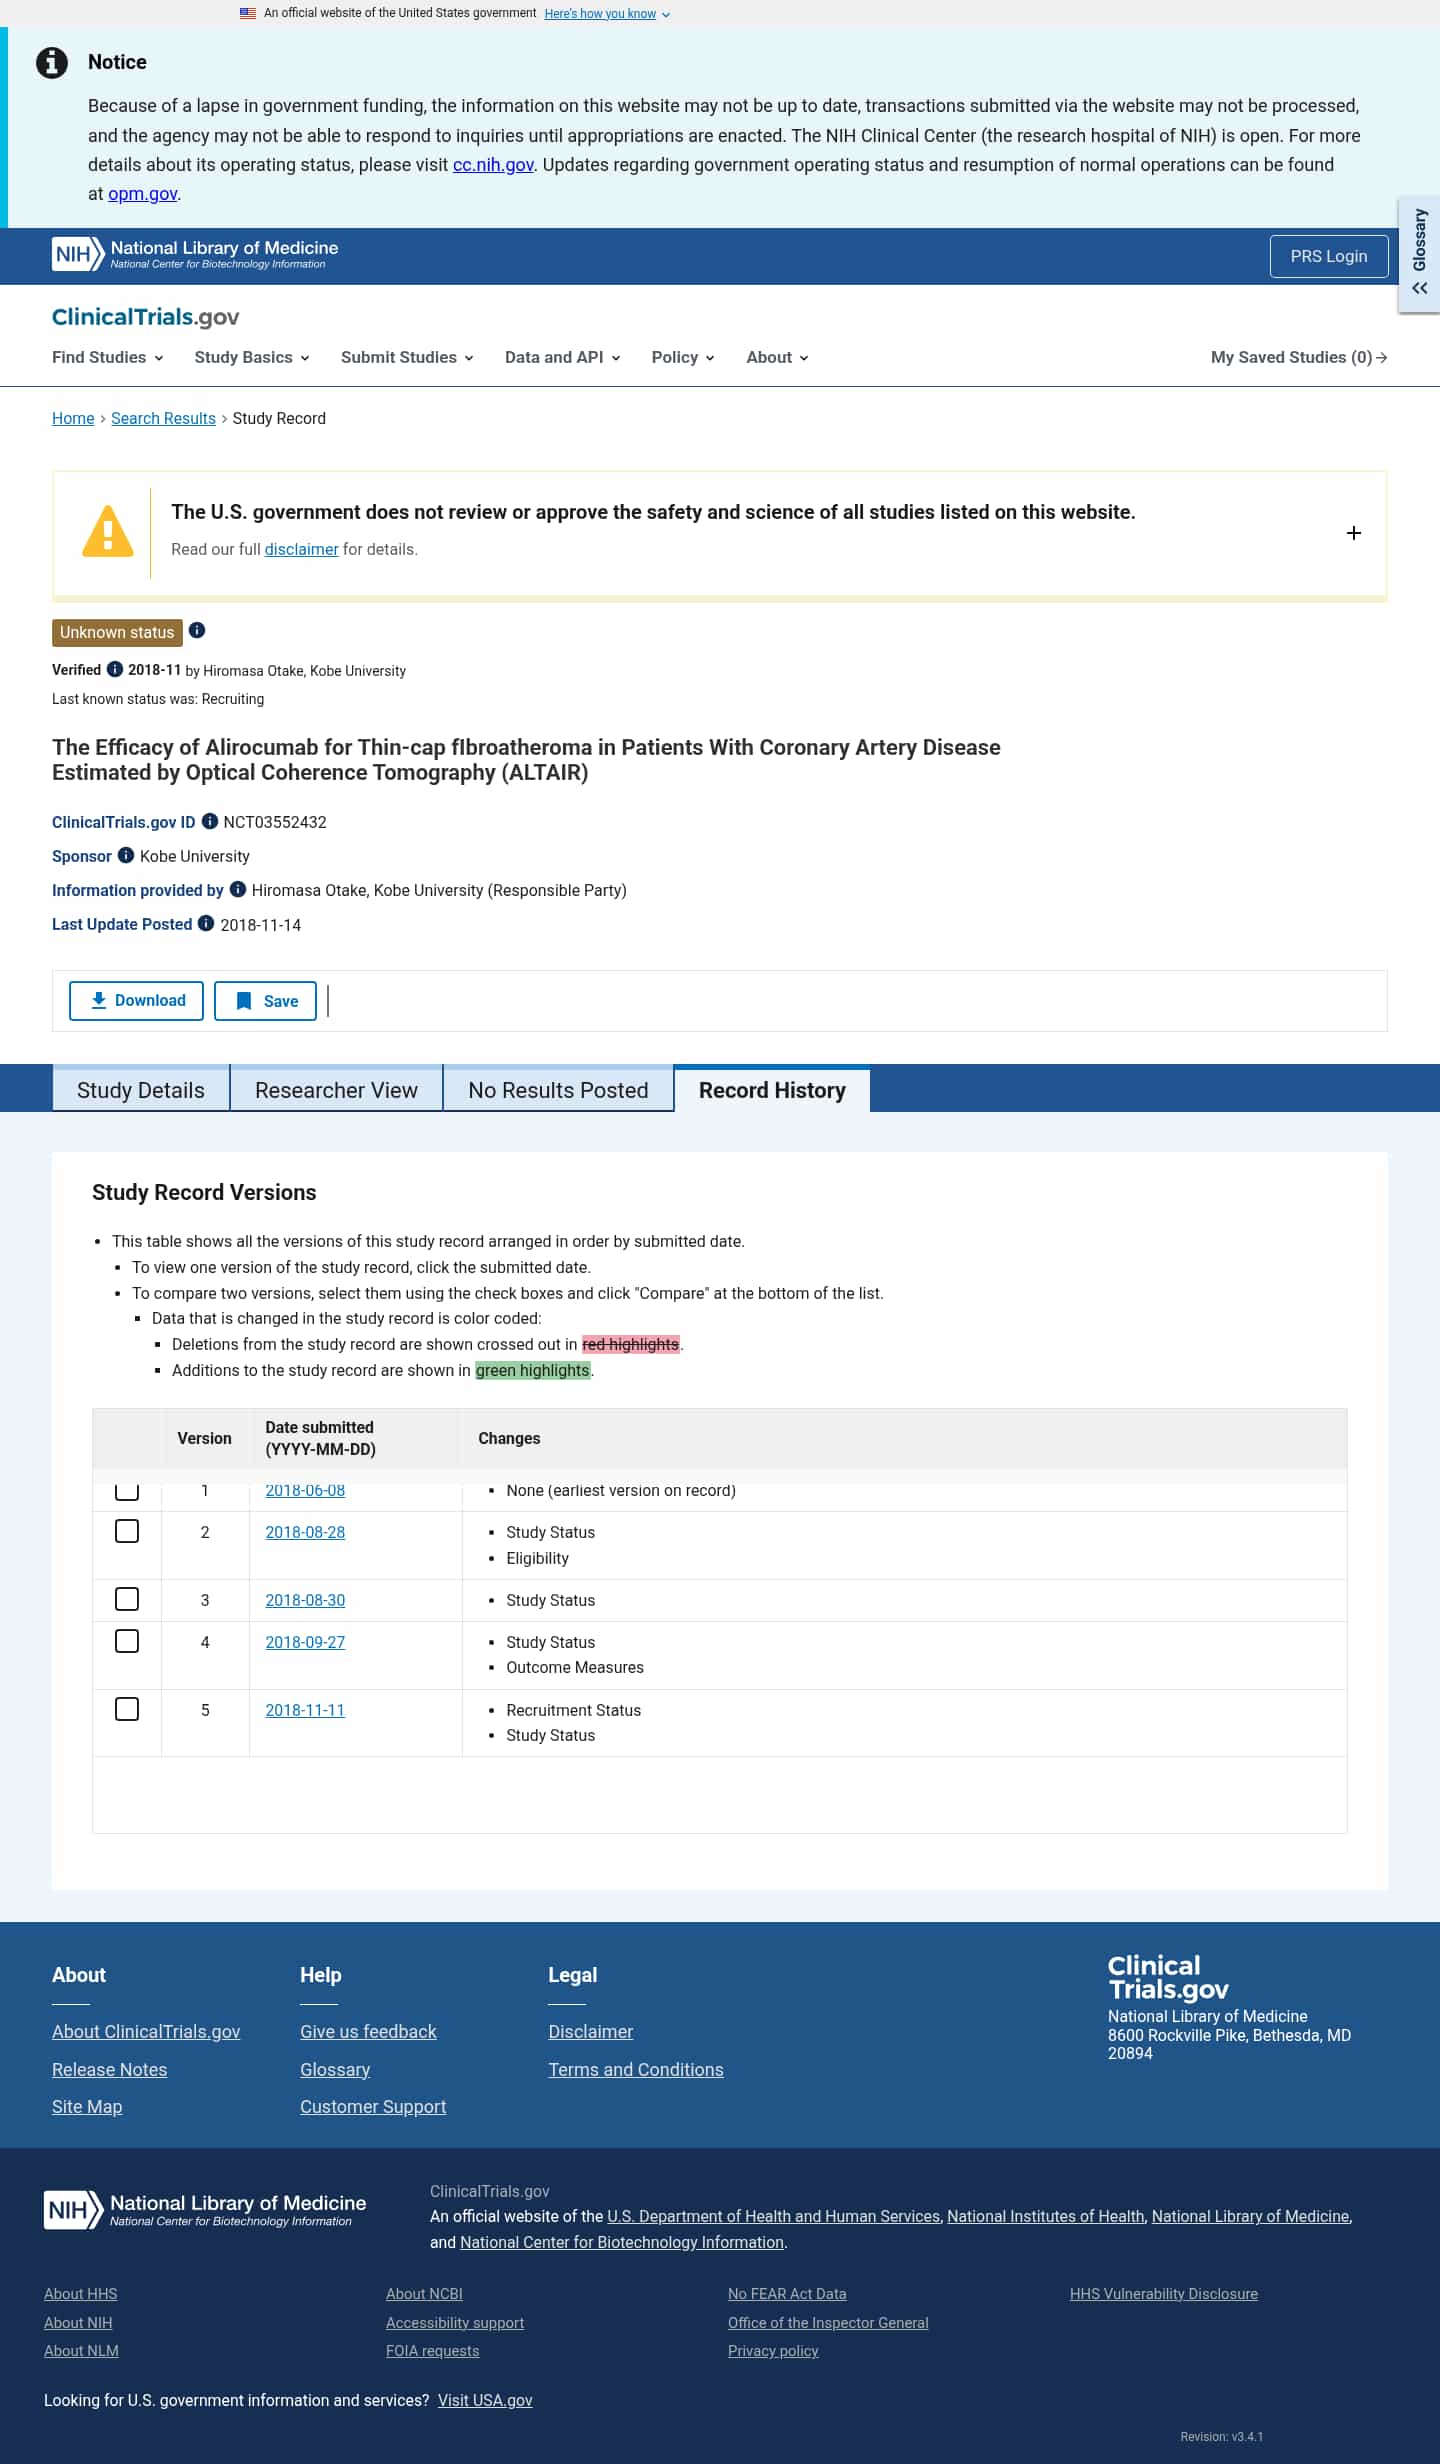
Task: Click the PRS Login button
Action: point(1329,256)
